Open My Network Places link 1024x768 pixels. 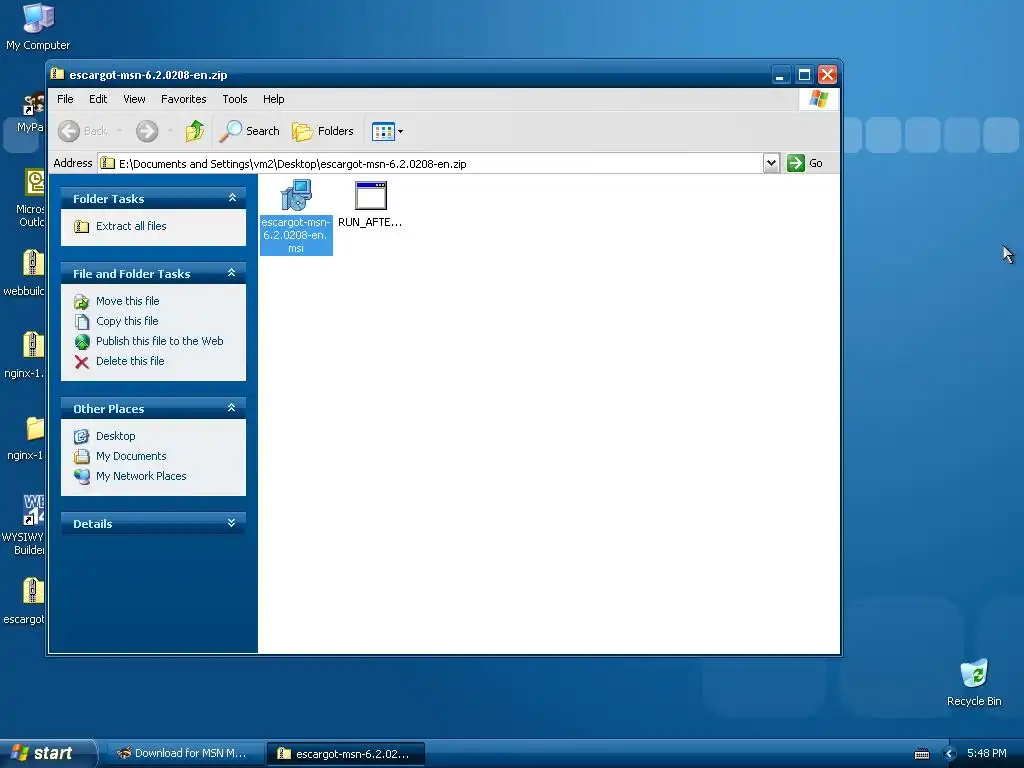(x=141, y=476)
